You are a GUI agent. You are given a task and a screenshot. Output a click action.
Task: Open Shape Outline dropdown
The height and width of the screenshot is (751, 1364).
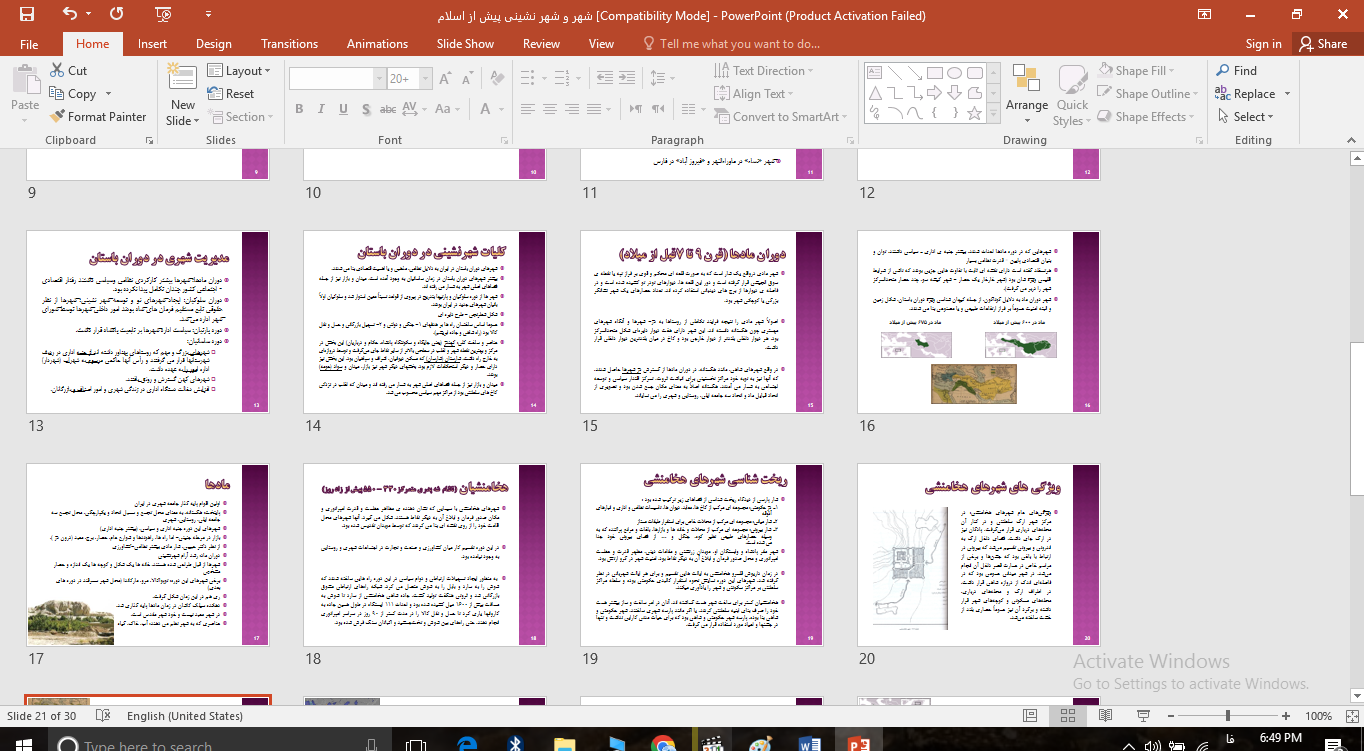pyautogui.click(x=1147, y=94)
